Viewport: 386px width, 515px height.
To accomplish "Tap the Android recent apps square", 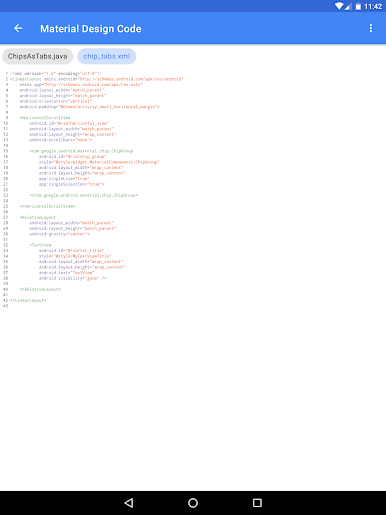I will (257, 503).
